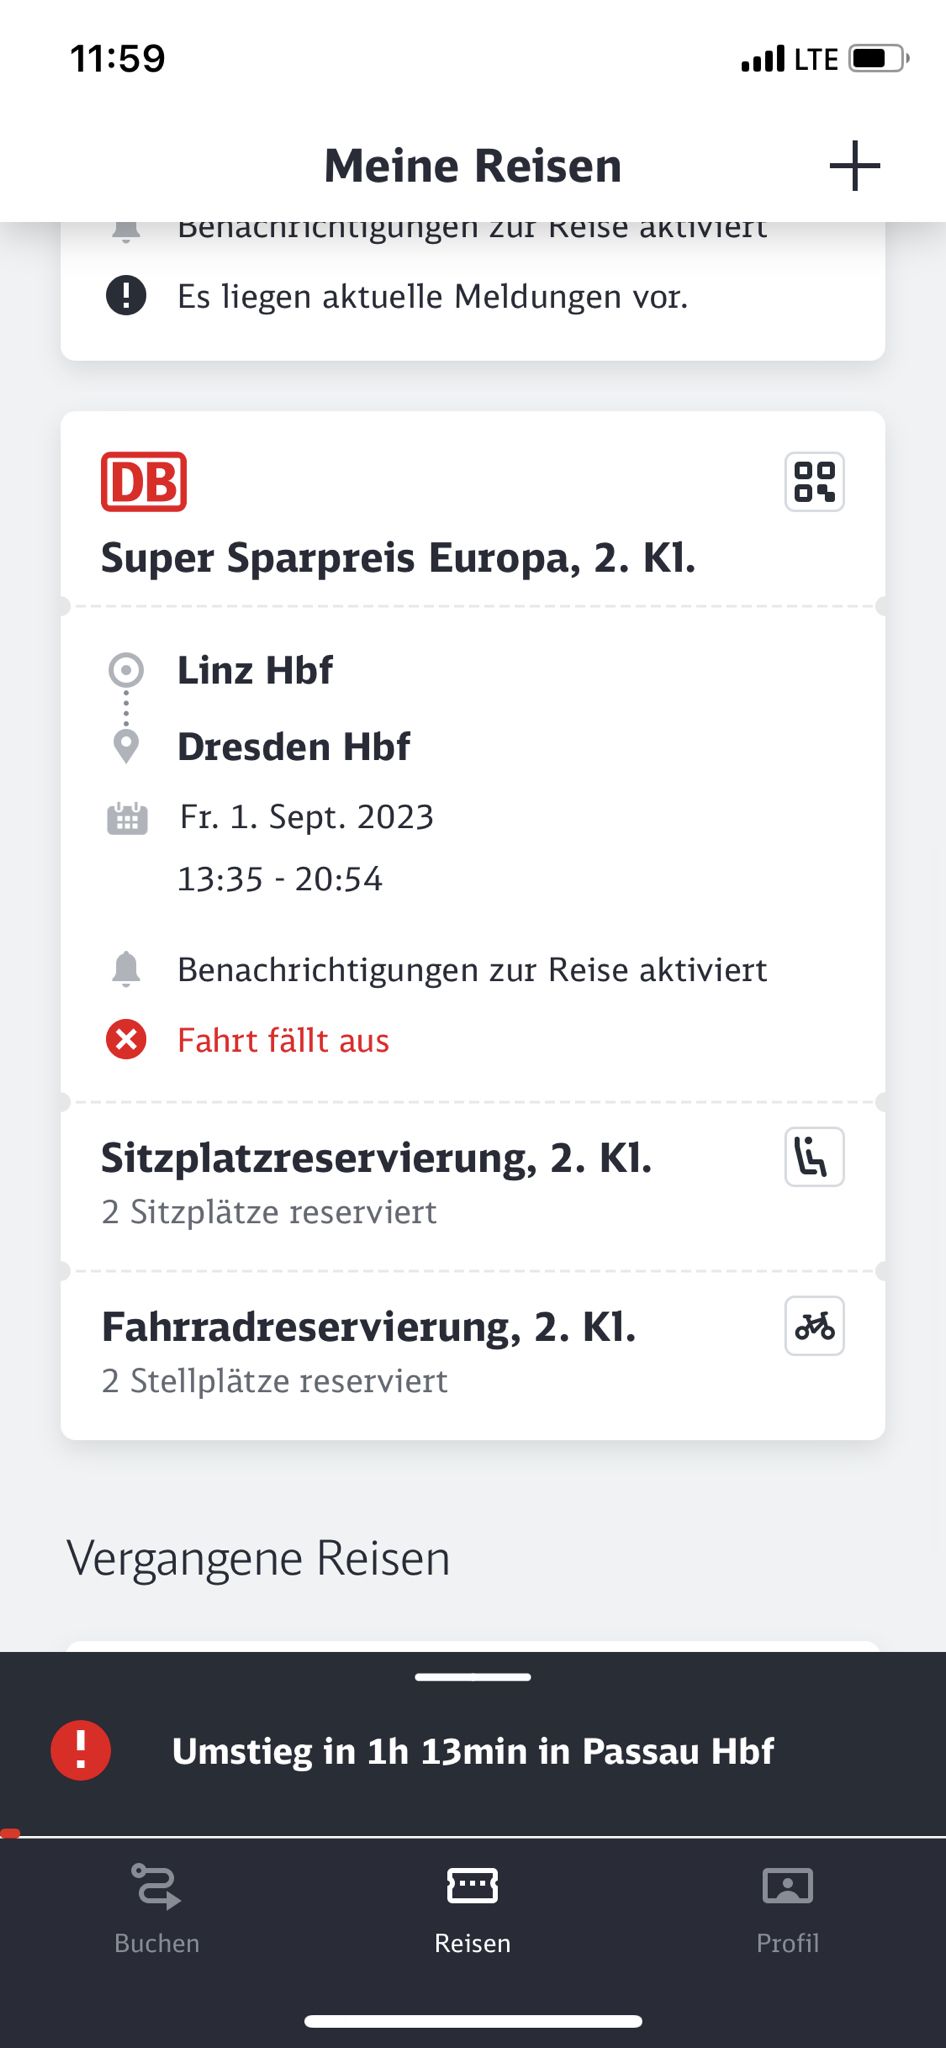Screen dimensions: 946x2048
Task: Open the QR code ticket icon
Action: 814,482
